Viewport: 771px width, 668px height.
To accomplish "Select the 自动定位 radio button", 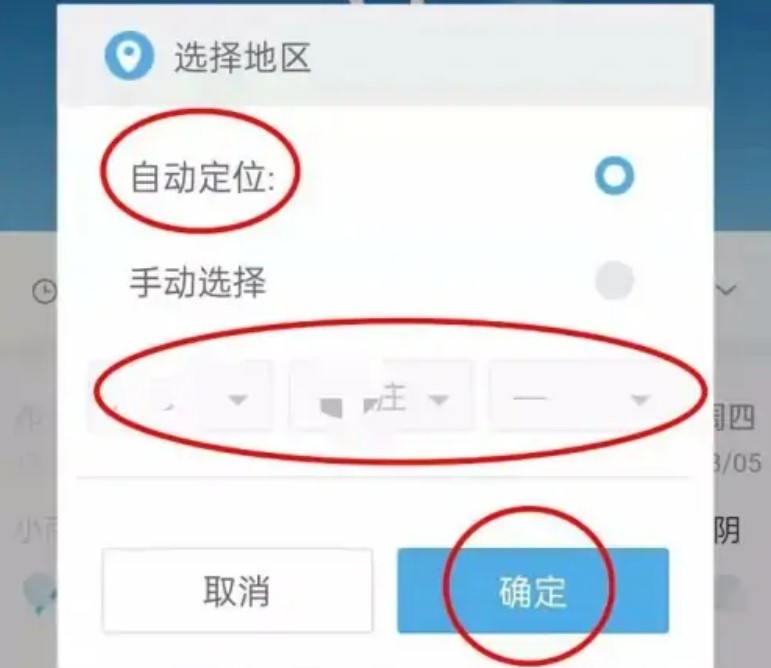I will point(614,175).
